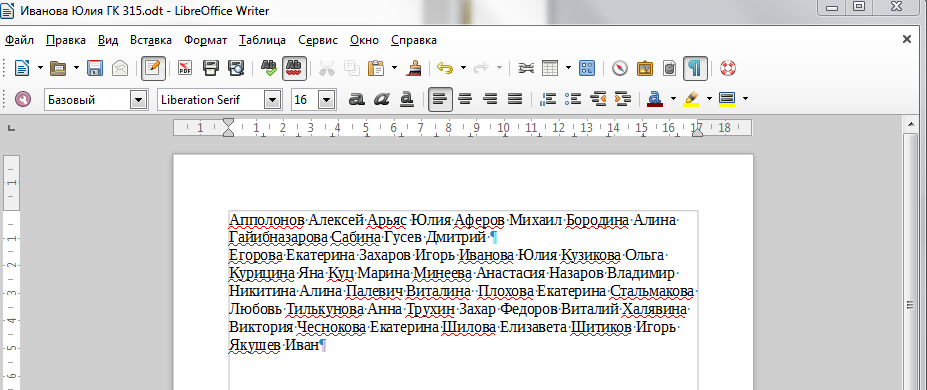927x390 pixels.
Task: Save the document with the floppy disk icon
Action: (95, 69)
